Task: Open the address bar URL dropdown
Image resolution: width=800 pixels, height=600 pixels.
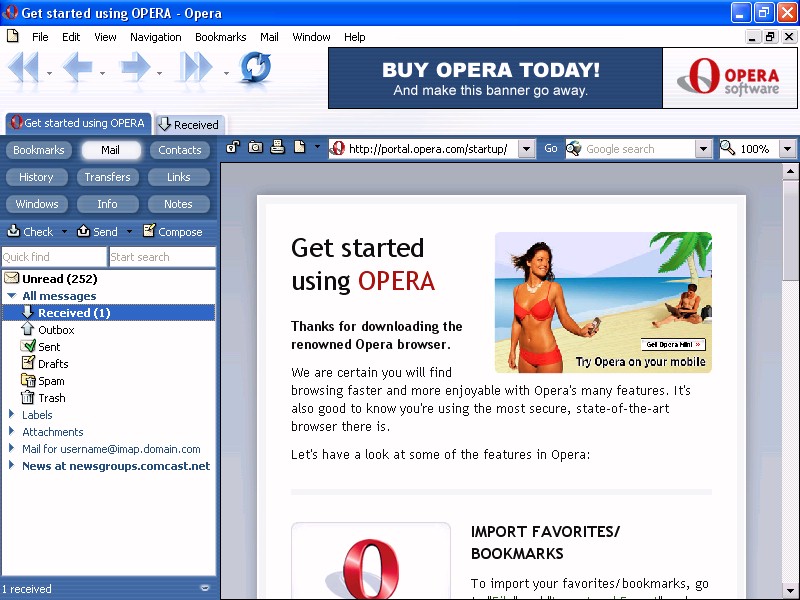Action: pos(527,149)
